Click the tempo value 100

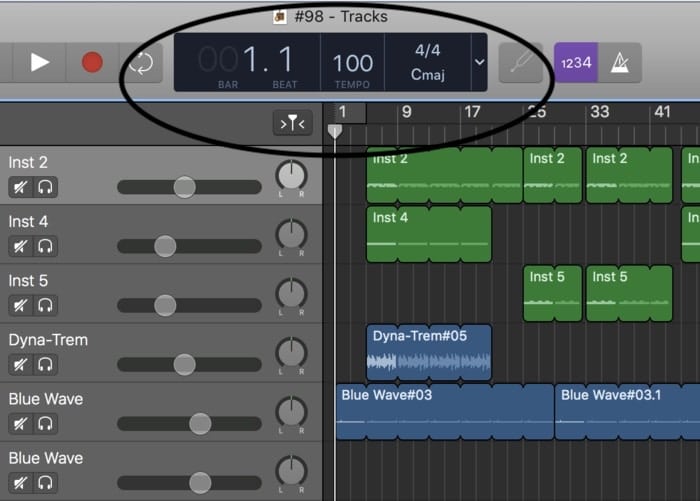353,63
